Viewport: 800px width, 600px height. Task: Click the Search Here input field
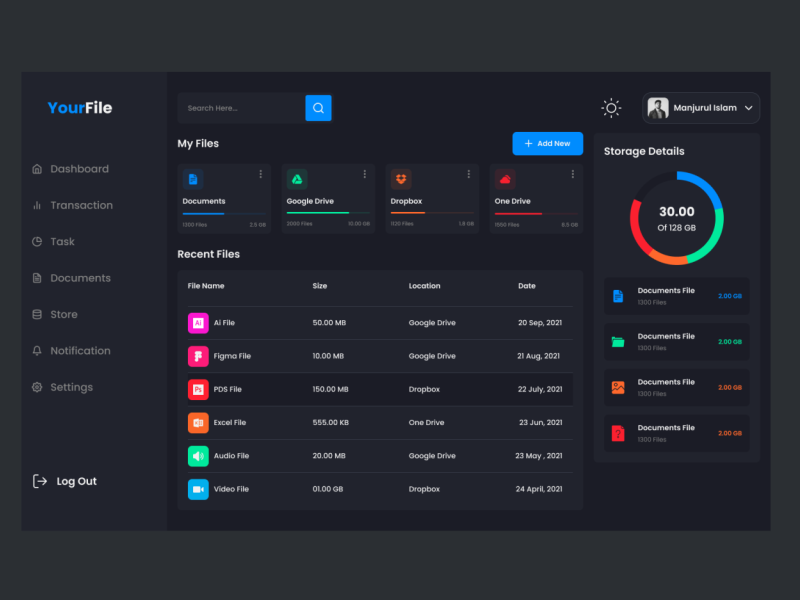(240, 107)
